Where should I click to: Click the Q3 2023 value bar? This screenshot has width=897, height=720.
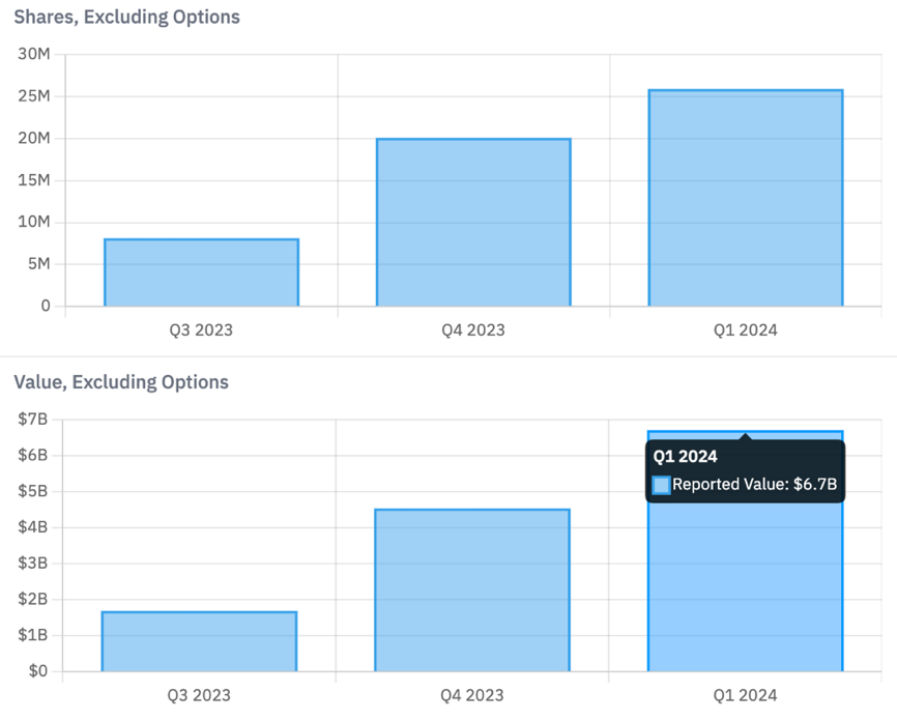[x=199, y=641]
